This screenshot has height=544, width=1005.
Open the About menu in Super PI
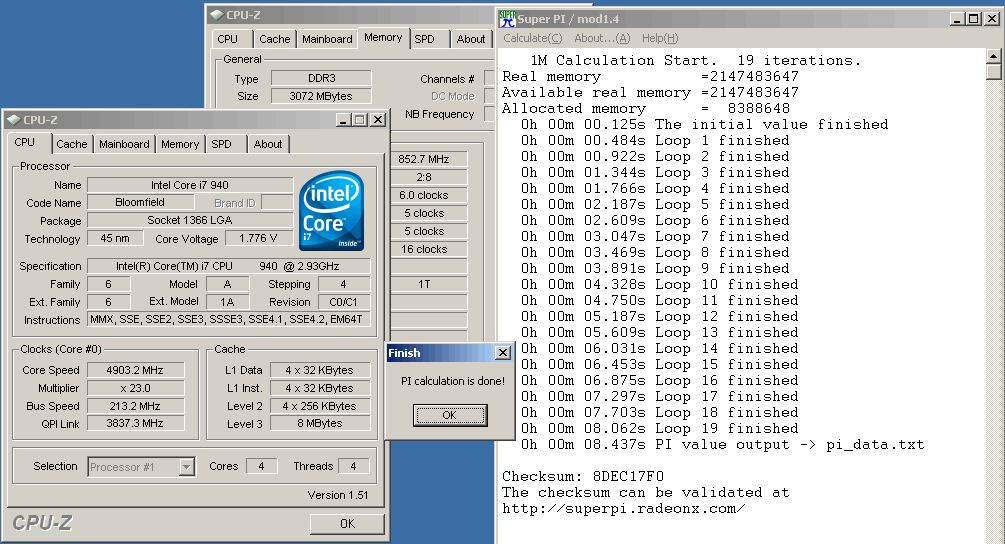click(x=602, y=38)
